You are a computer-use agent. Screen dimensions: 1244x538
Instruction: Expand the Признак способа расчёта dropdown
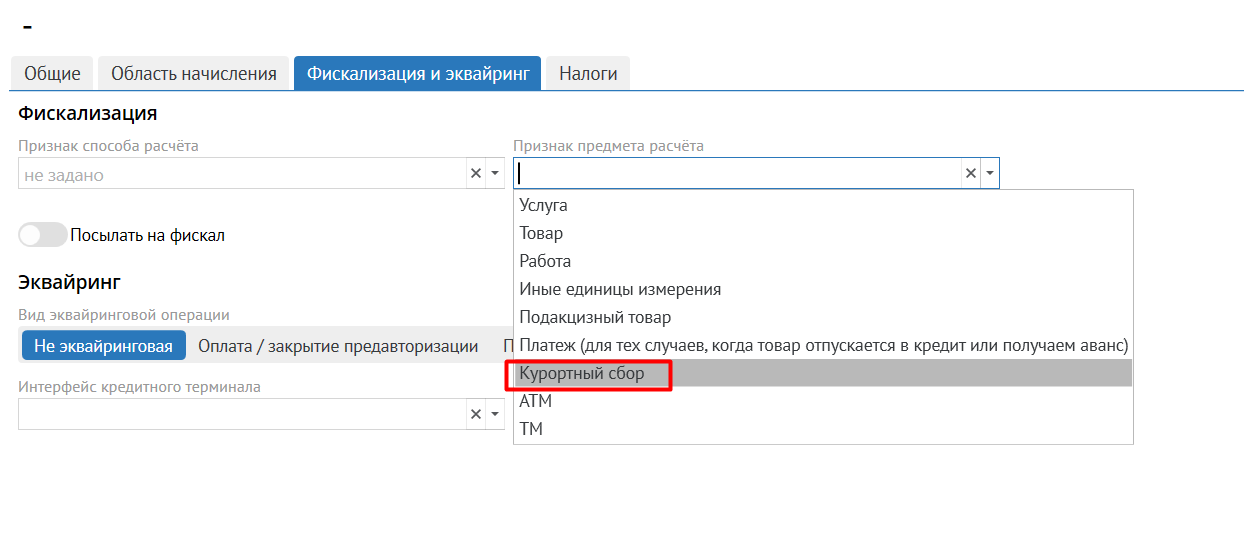click(x=495, y=174)
